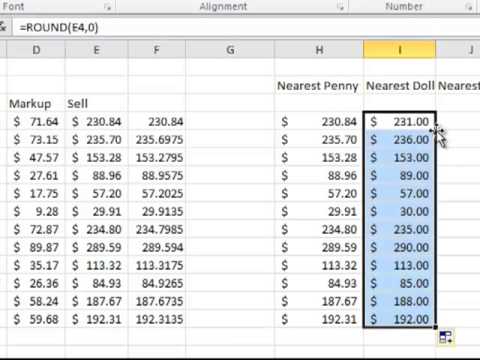Select Markup cell $ 17.75
Image resolution: width=480 pixels, height=360 pixels.
[x=36, y=194]
